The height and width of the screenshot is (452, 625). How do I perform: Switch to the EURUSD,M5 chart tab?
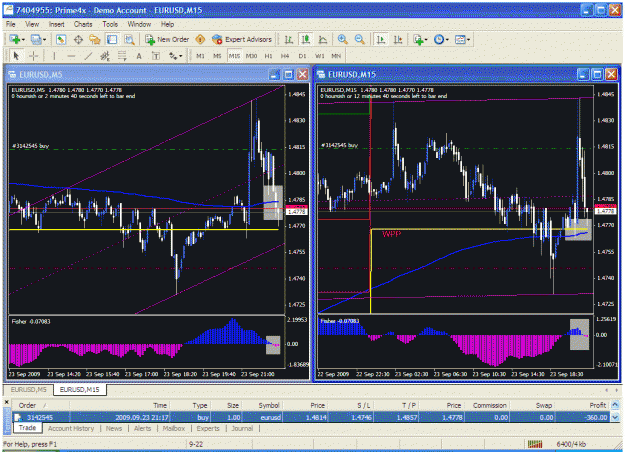tap(28, 389)
